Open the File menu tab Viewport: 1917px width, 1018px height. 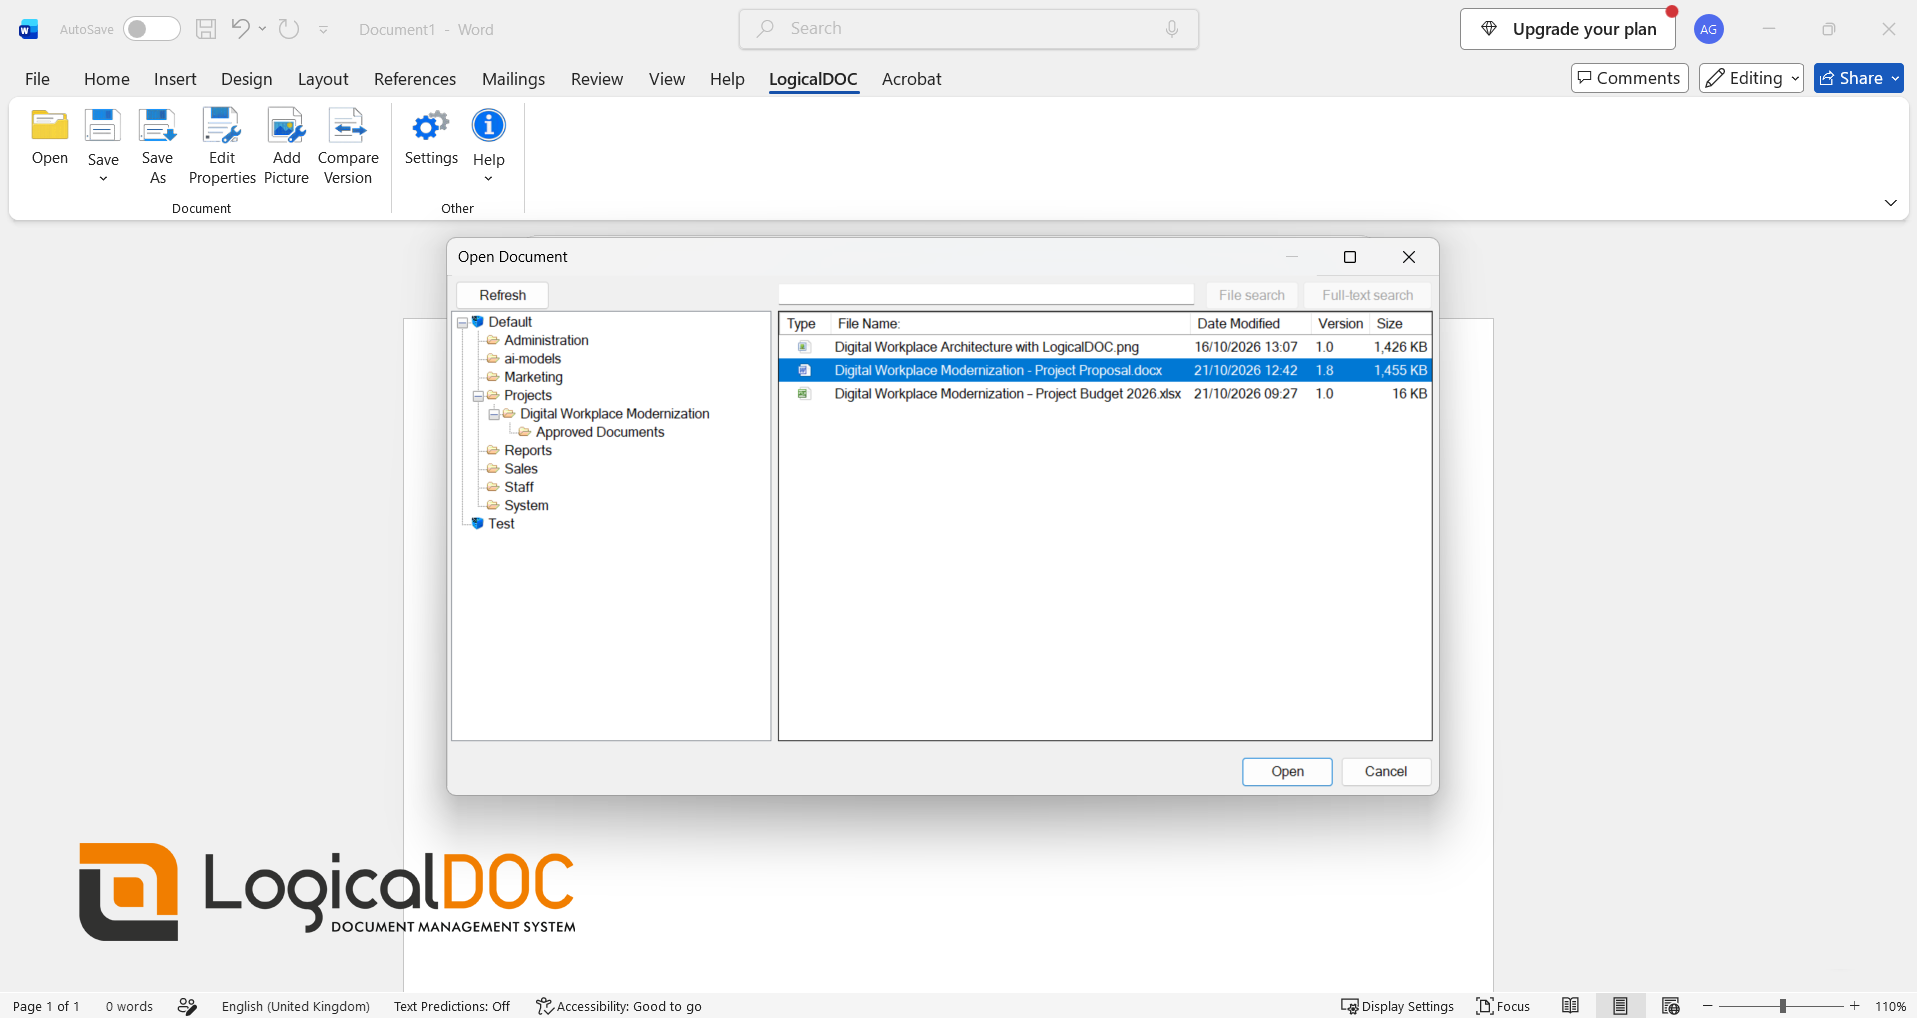point(37,79)
